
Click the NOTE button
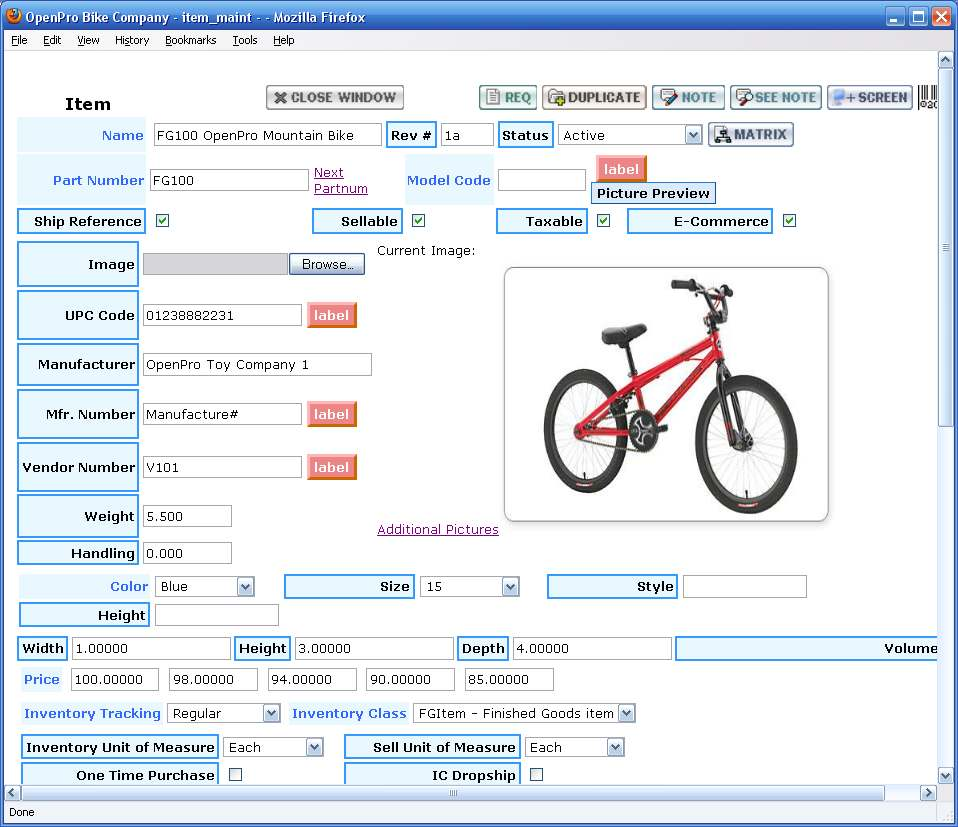point(688,97)
